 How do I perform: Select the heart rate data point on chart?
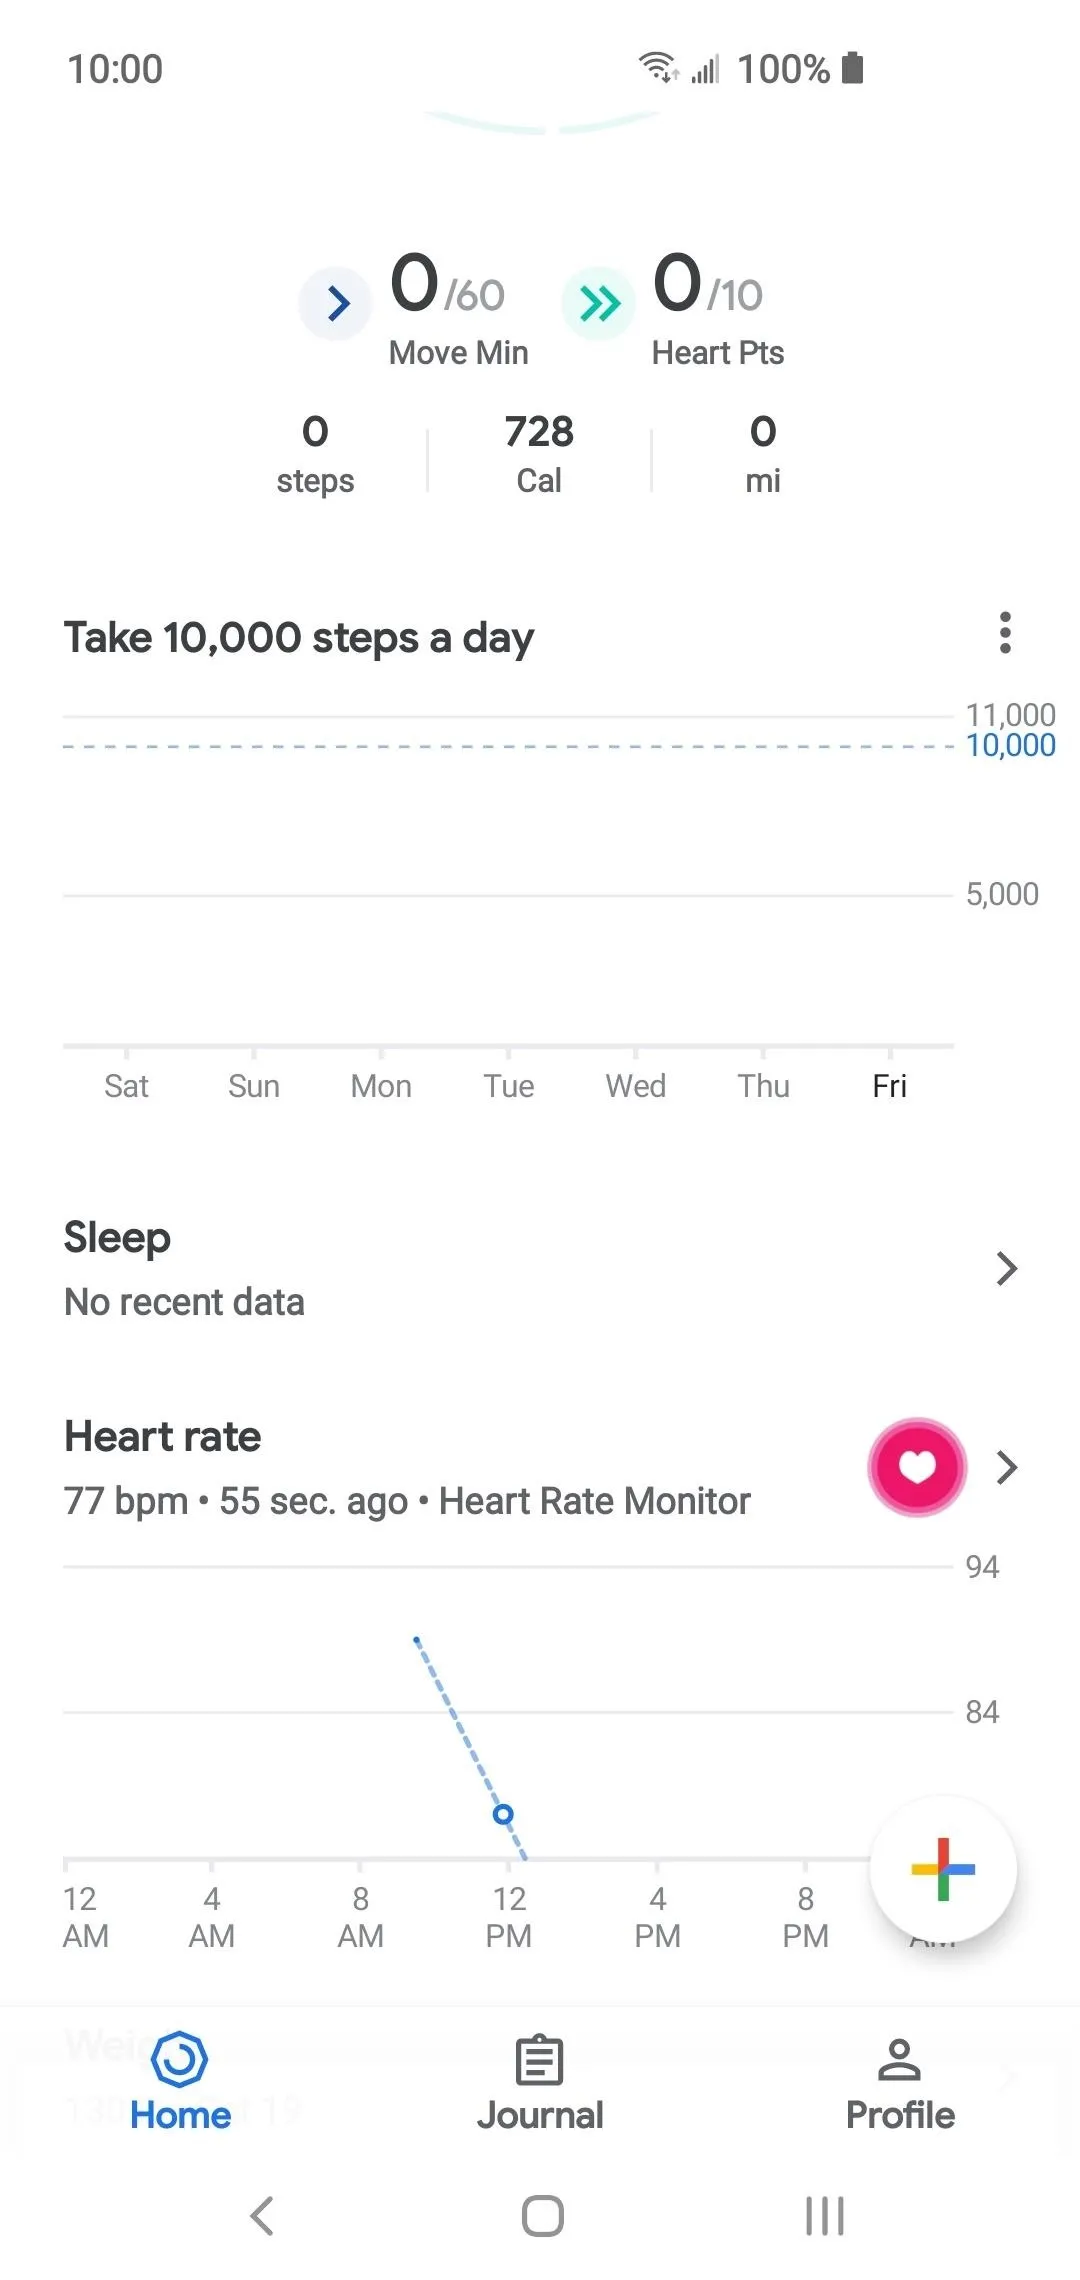tap(503, 1814)
